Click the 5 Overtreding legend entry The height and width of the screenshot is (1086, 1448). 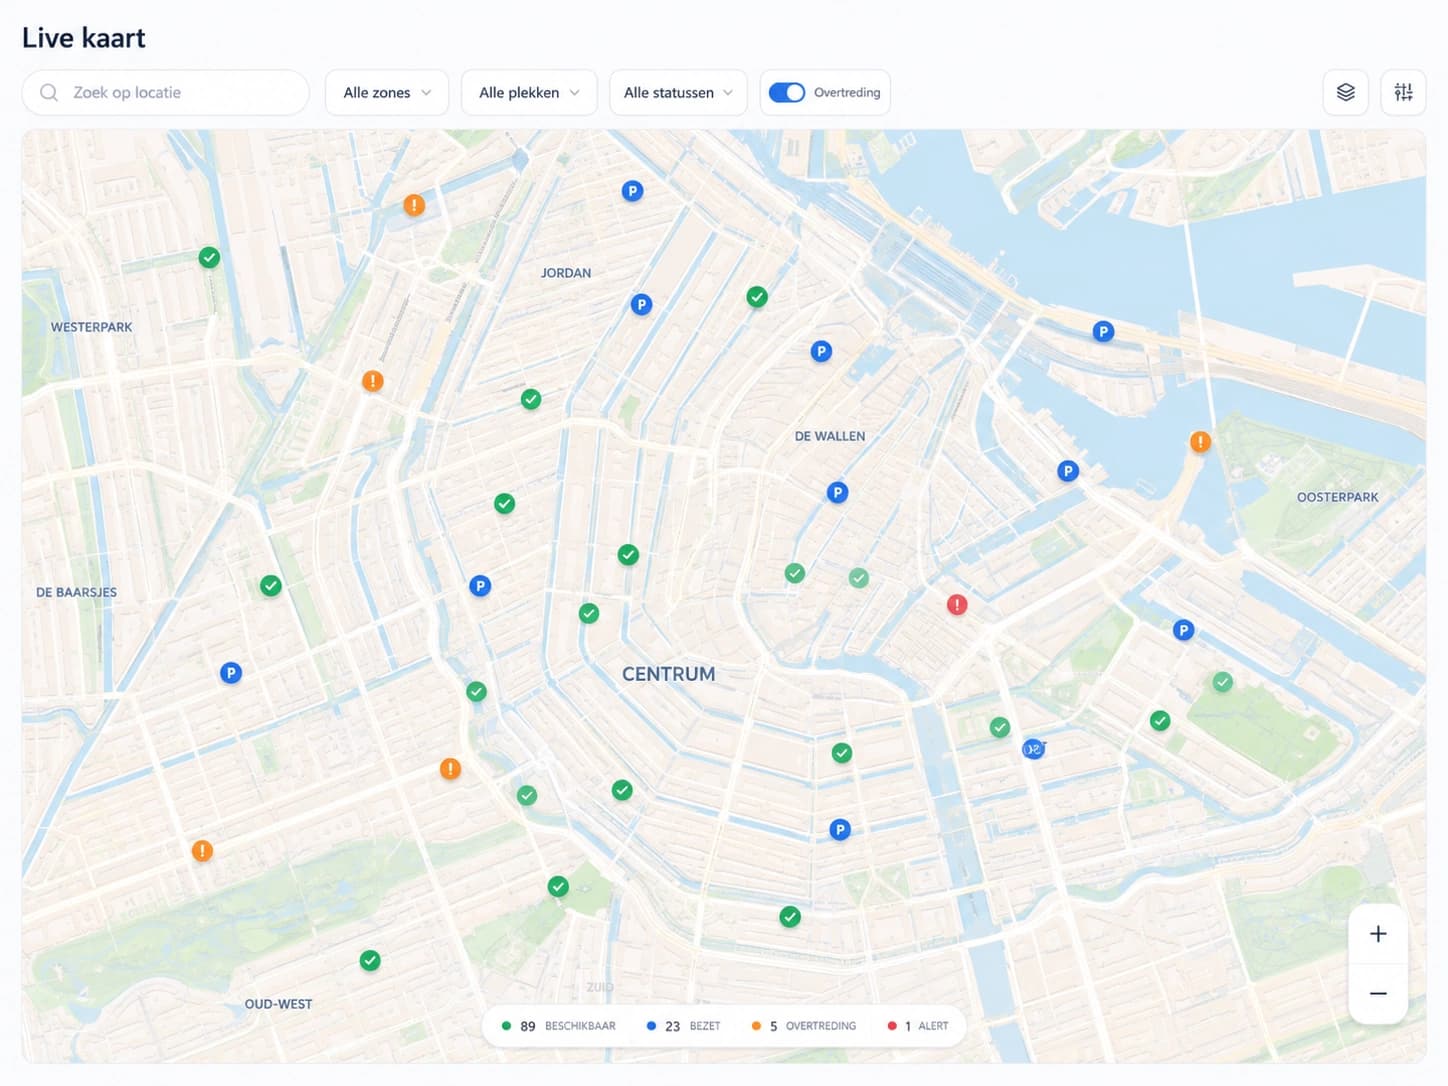(804, 1026)
